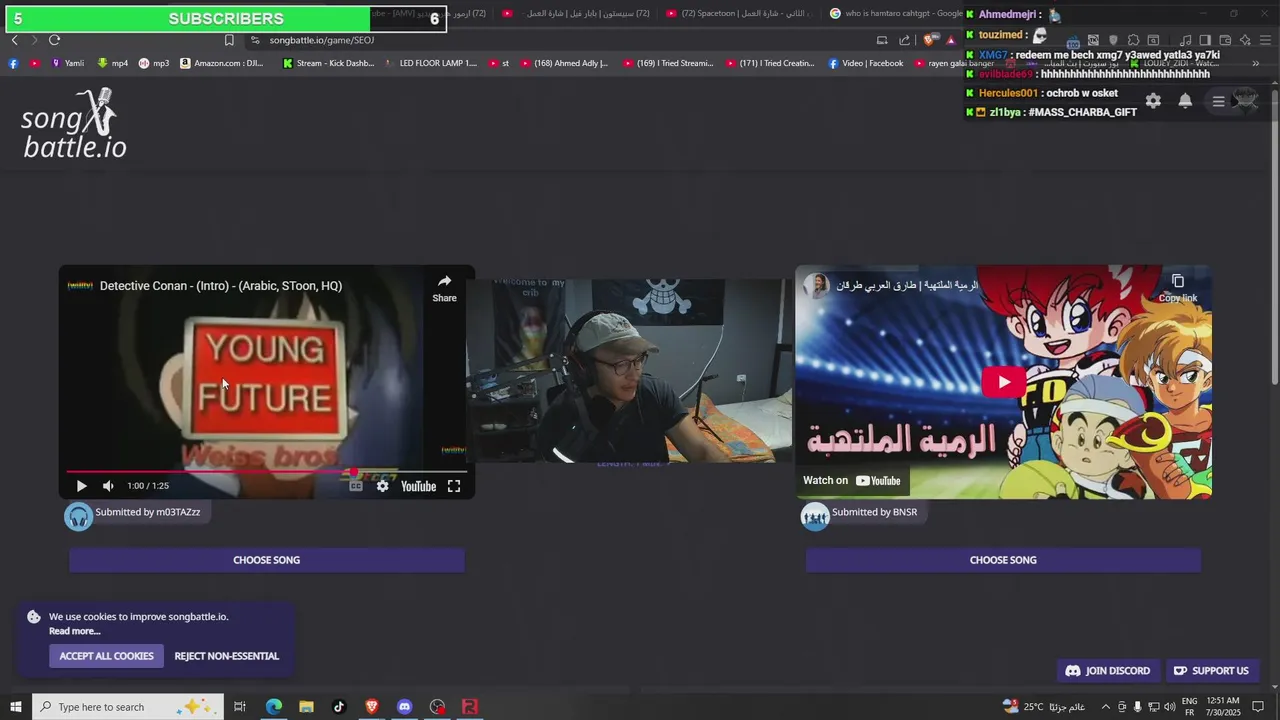Open the weather widget showing 25°C
This screenshot has width=1280, height=720.
(x=1043, y=707)
